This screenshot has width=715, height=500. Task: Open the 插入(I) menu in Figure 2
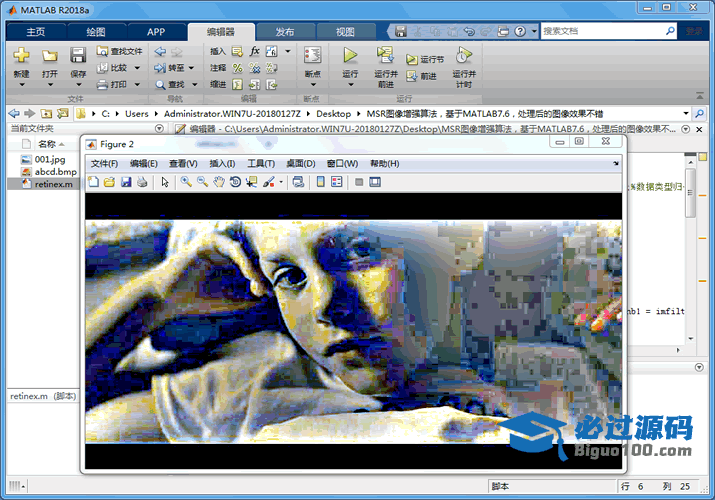222,164
